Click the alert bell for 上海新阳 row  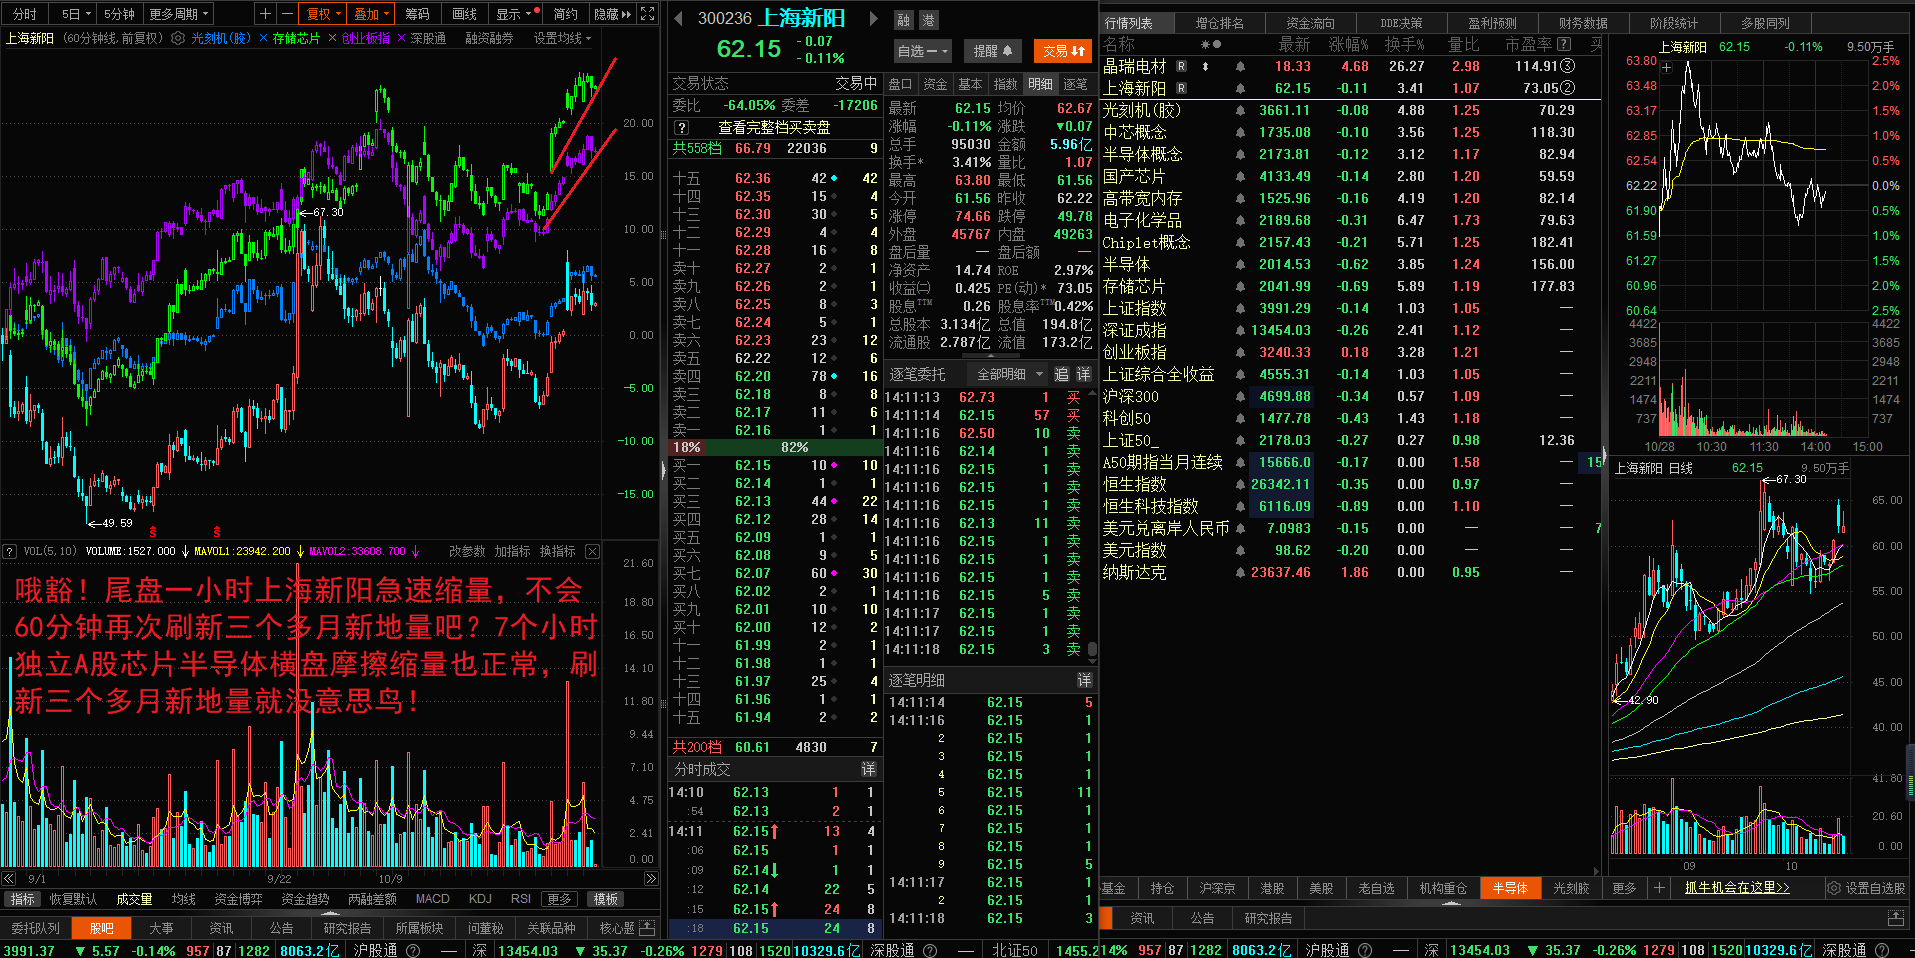(x=1240, y=89)
